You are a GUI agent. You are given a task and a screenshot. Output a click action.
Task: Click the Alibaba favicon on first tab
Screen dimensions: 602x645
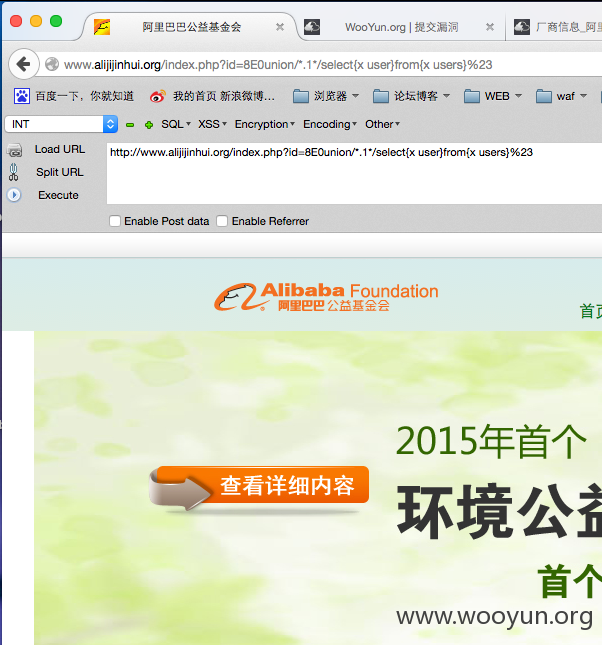tap(102, 27)
